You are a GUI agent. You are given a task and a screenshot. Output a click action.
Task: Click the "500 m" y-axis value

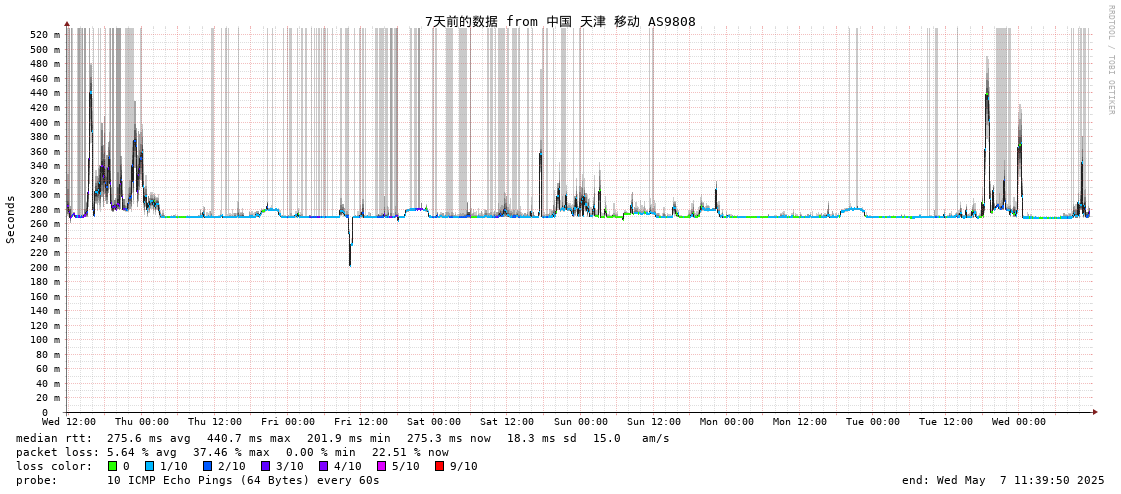tap(46, 49)
